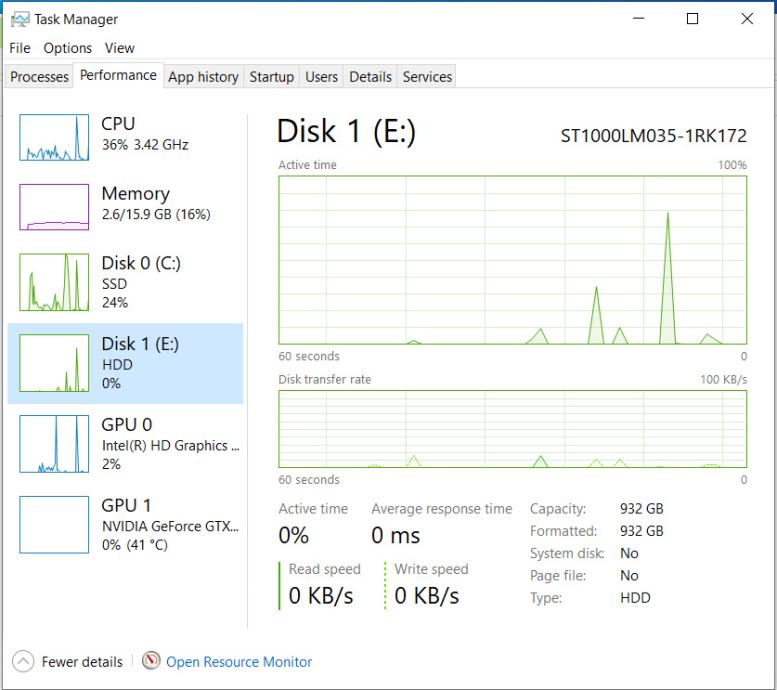Open the Options menu
The width and height of the screenshot is (777, 690).
[67, 48]
